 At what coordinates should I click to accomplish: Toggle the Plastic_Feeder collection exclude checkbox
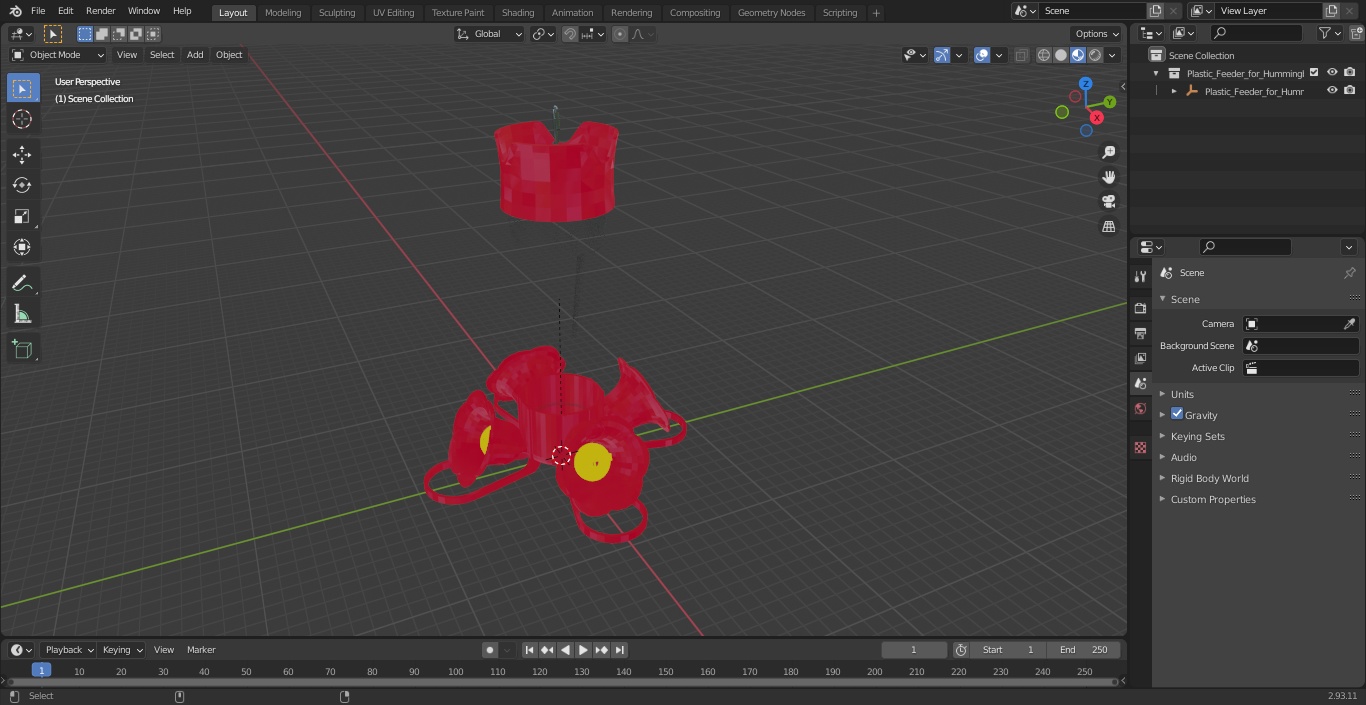pos(1314,73)
